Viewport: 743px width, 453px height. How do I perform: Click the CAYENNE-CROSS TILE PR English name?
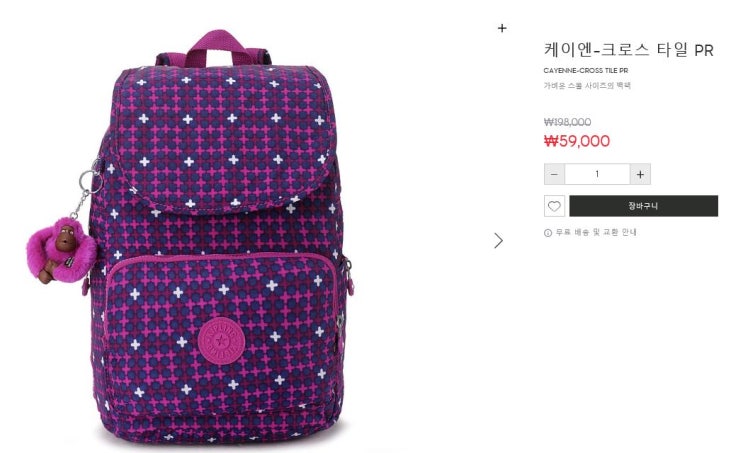586,71
